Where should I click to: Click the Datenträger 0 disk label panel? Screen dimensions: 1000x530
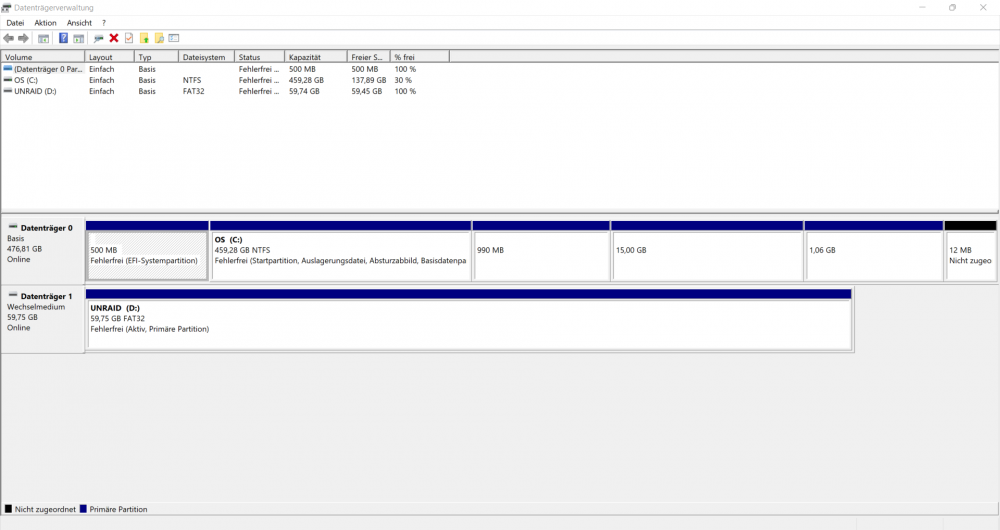(x=43, y=251)
